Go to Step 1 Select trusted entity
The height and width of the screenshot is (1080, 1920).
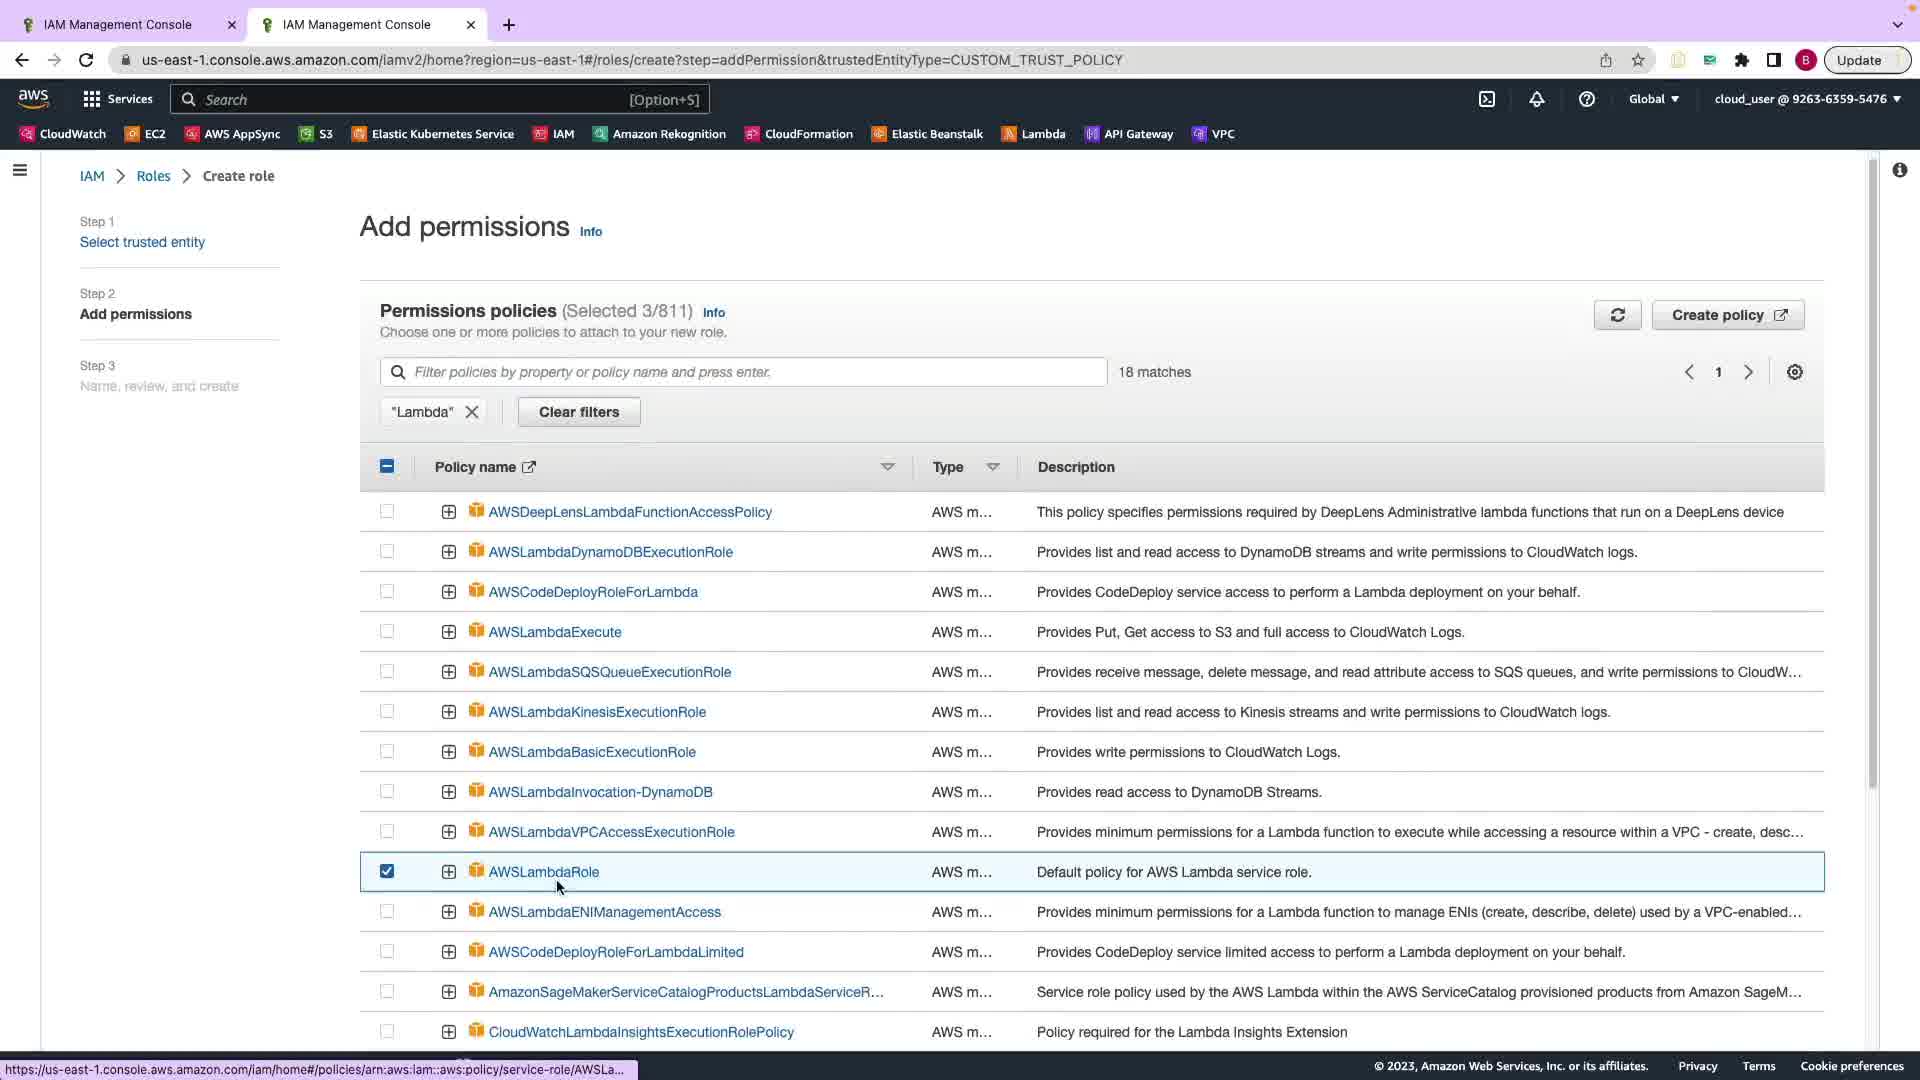coord(142,242)
